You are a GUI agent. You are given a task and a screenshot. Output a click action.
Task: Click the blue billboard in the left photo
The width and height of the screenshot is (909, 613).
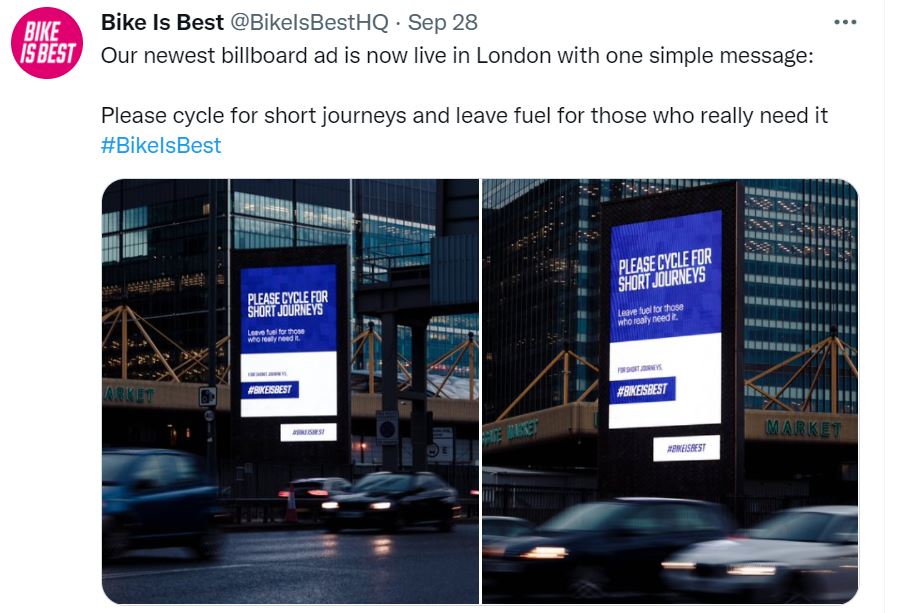coord(289,340)
